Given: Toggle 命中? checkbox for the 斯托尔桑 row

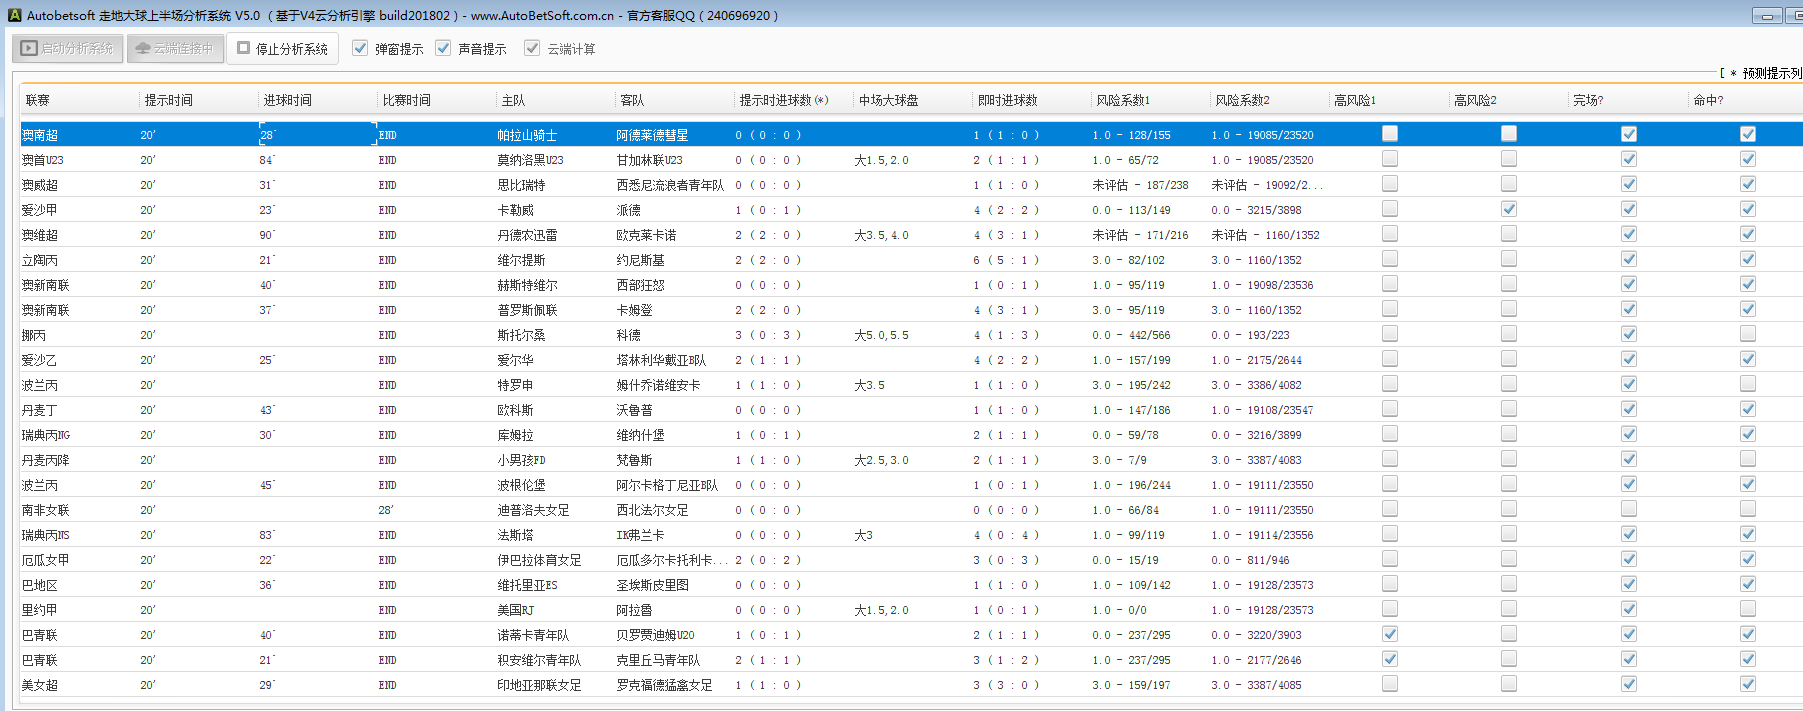Looking at the screenshot, I should click(x=1748, y=334).
